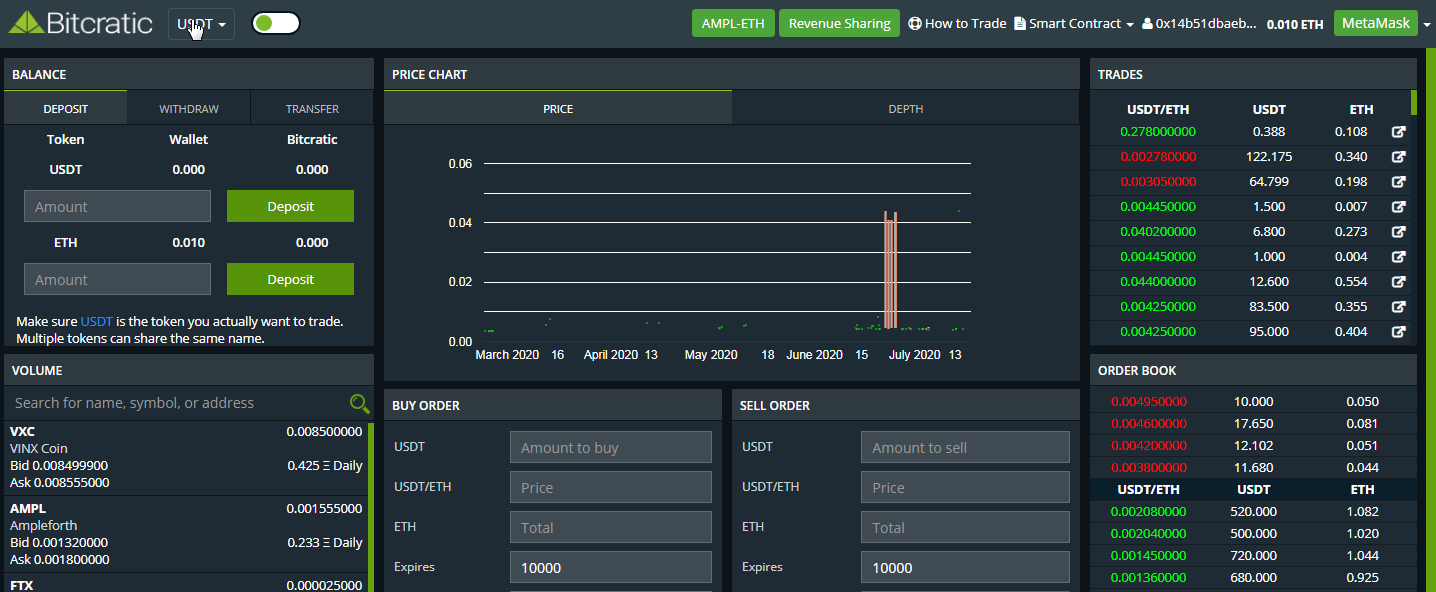
Task: Click the search magnifier icon in Volume
Action: click(359, 403)
